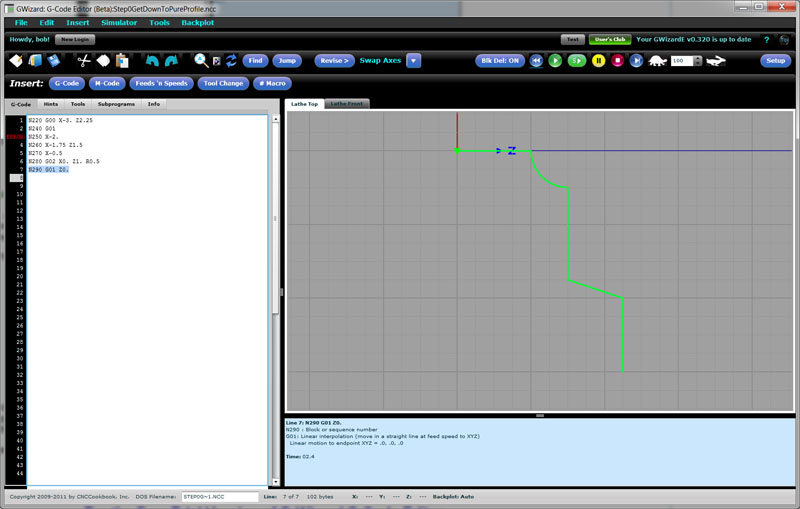Paste with the clipboard icon
Viewport: 800px width, 509px height.
pos(122,61)
